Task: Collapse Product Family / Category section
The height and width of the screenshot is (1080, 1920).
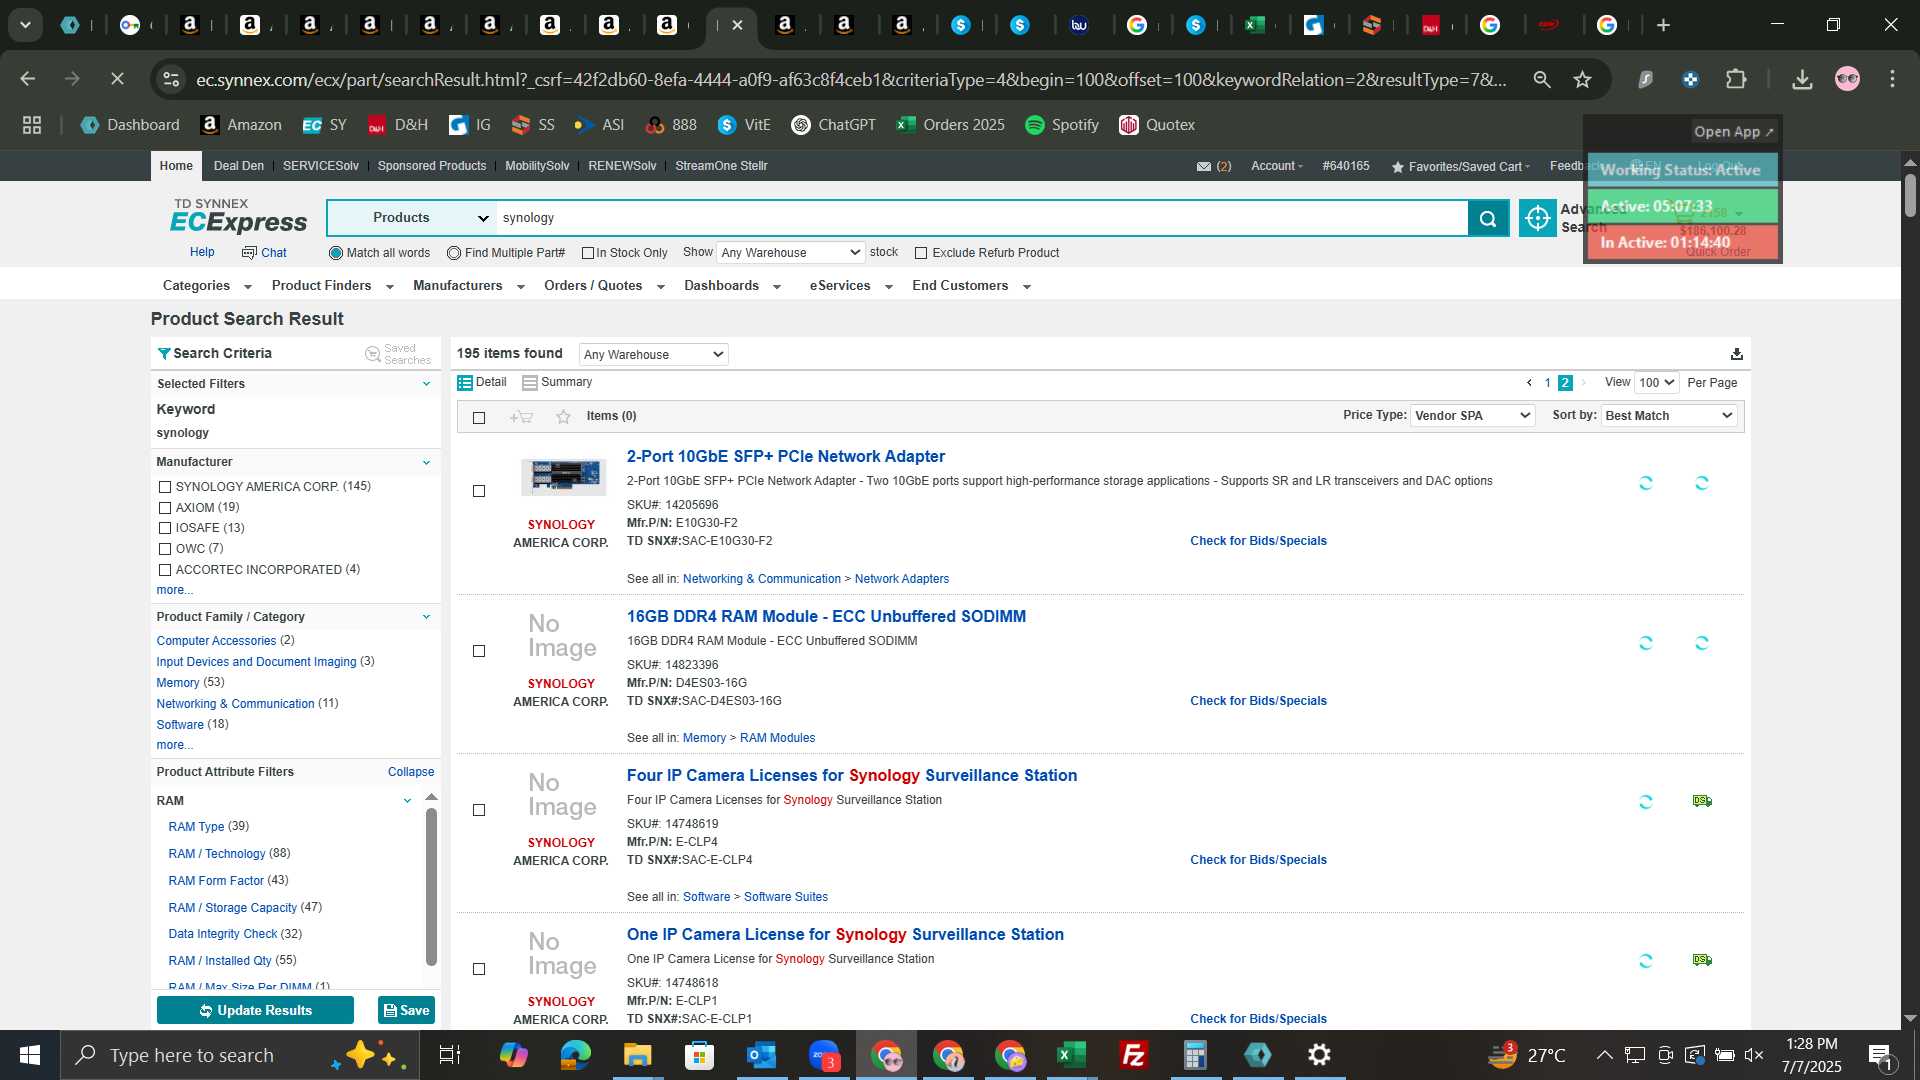Action: tap(426, 617)
